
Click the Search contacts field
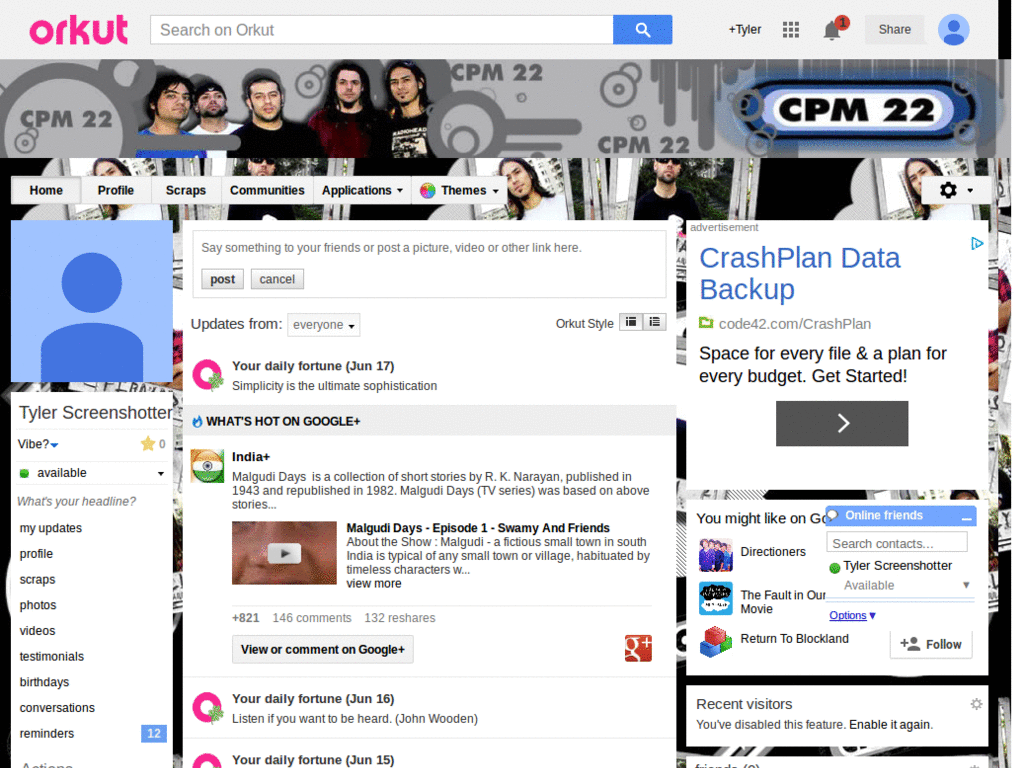[x=897, y=543]
